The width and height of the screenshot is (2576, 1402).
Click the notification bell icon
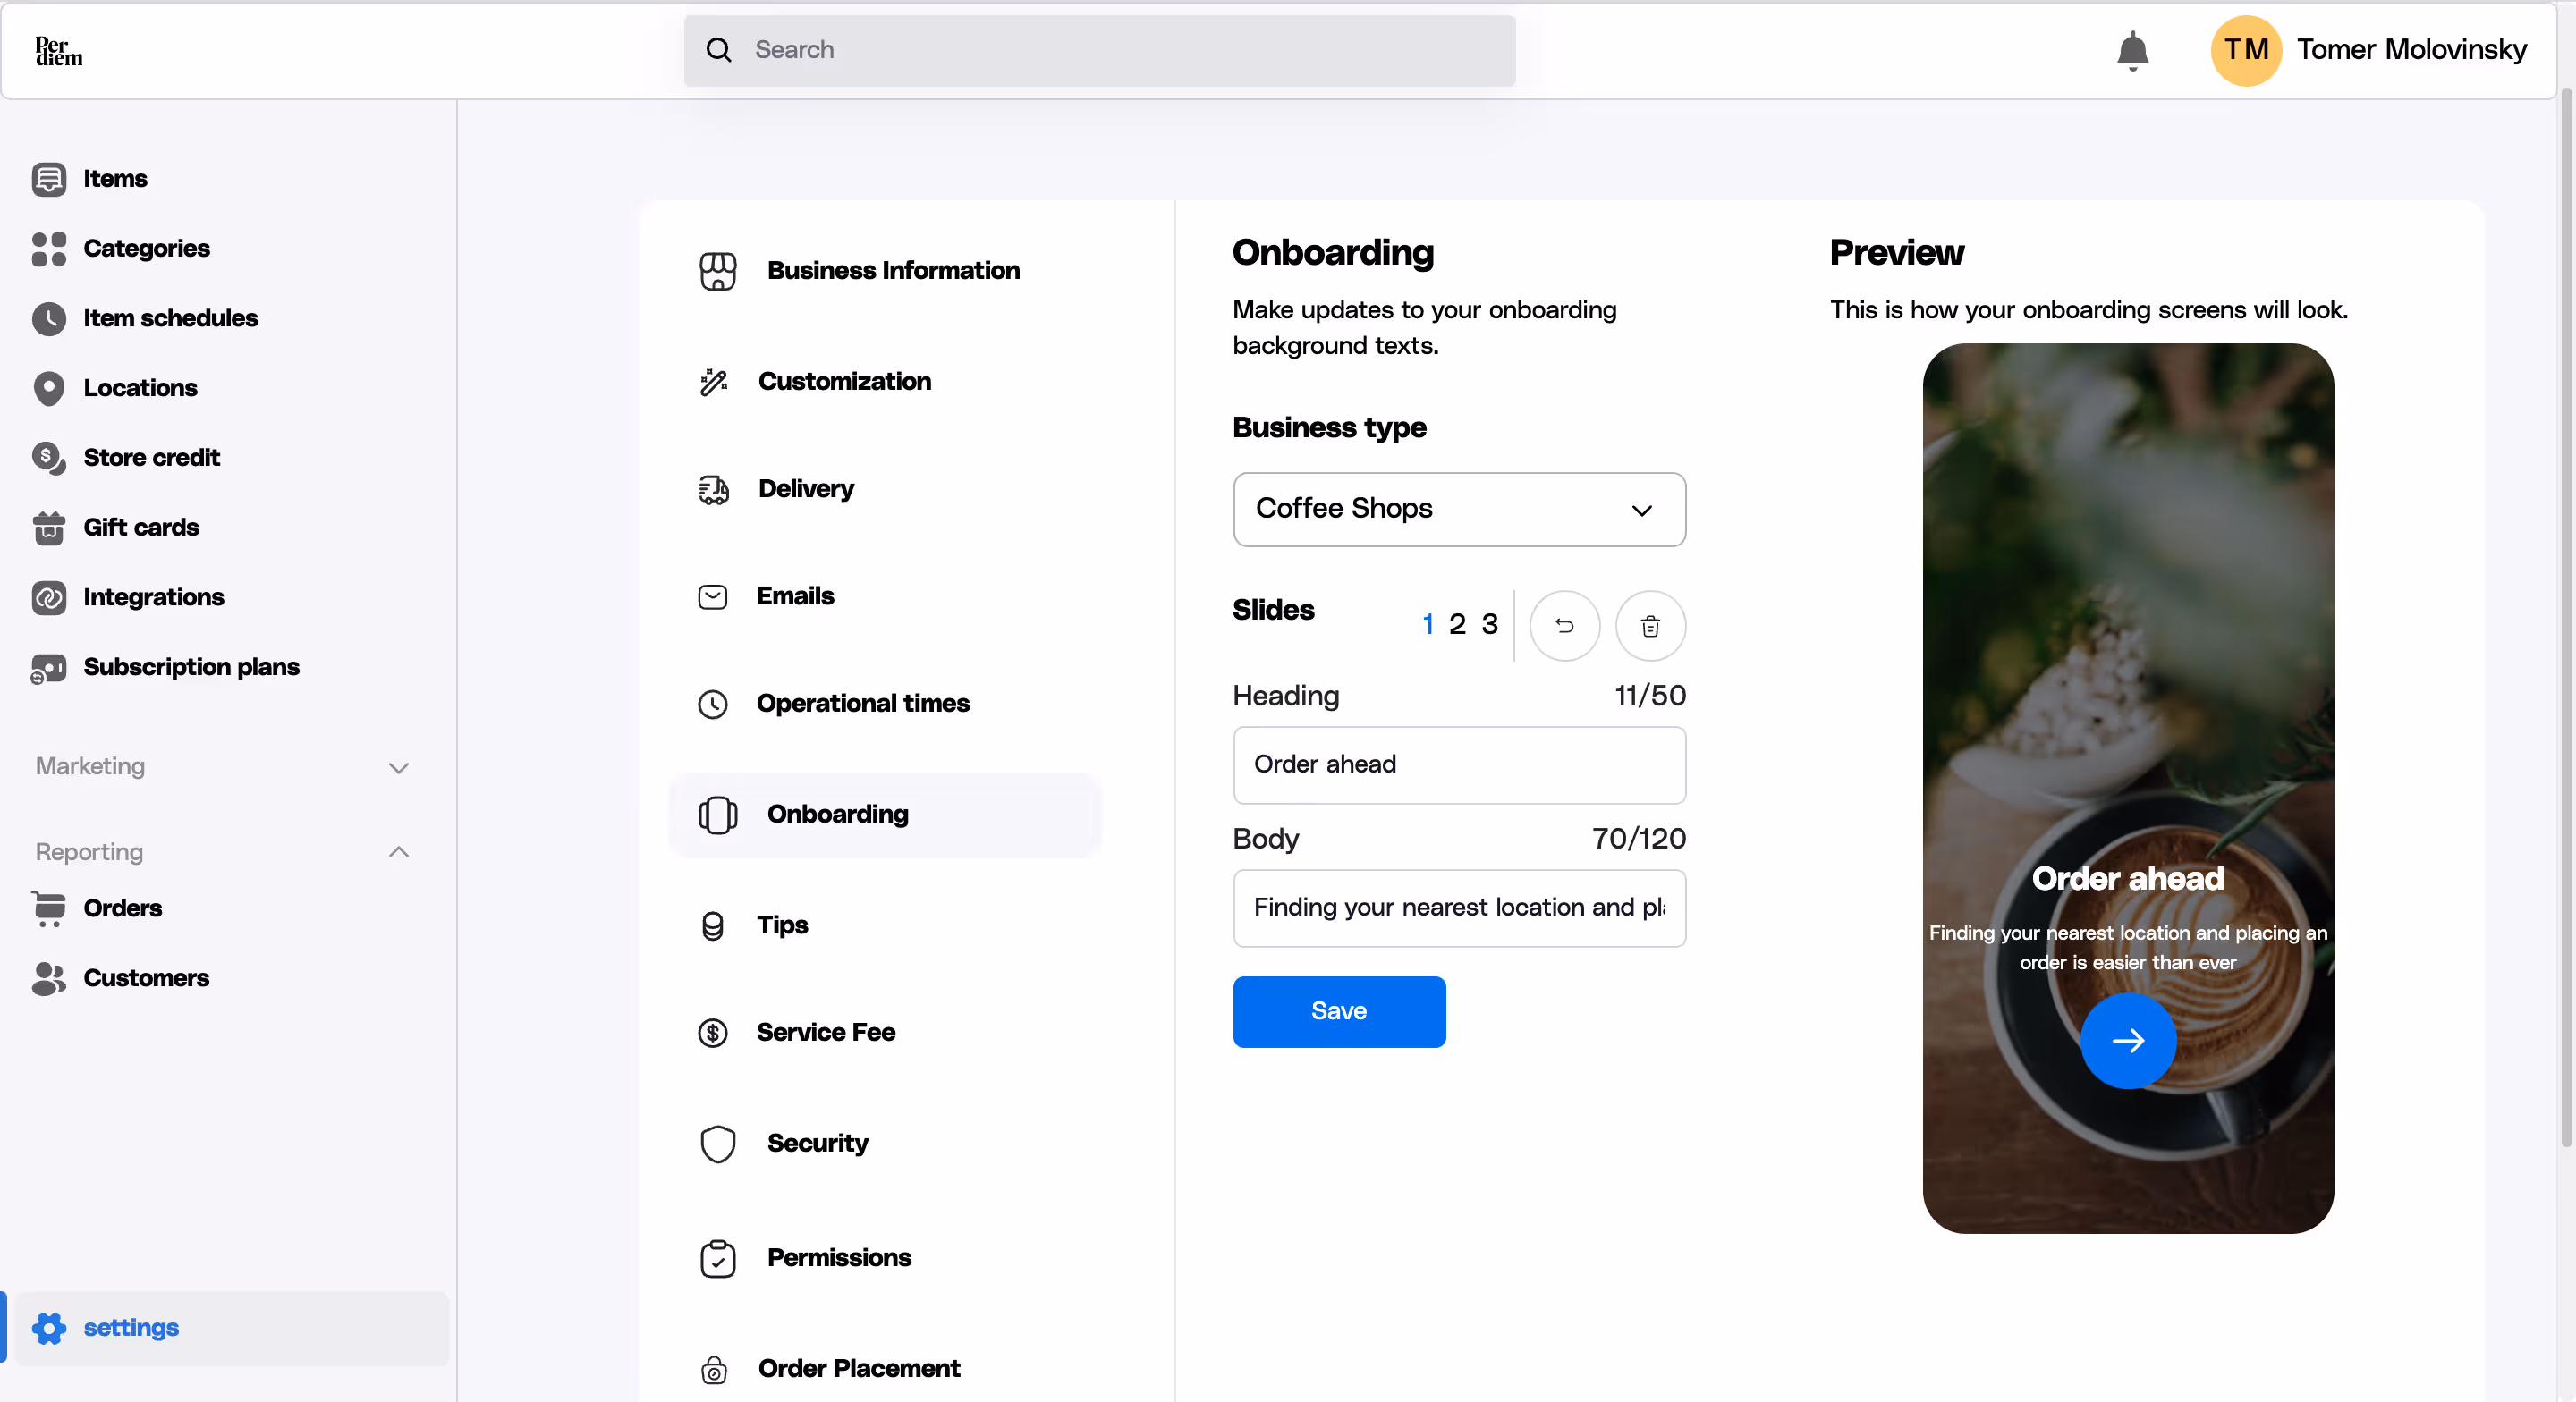click(x=2132, y=50)
